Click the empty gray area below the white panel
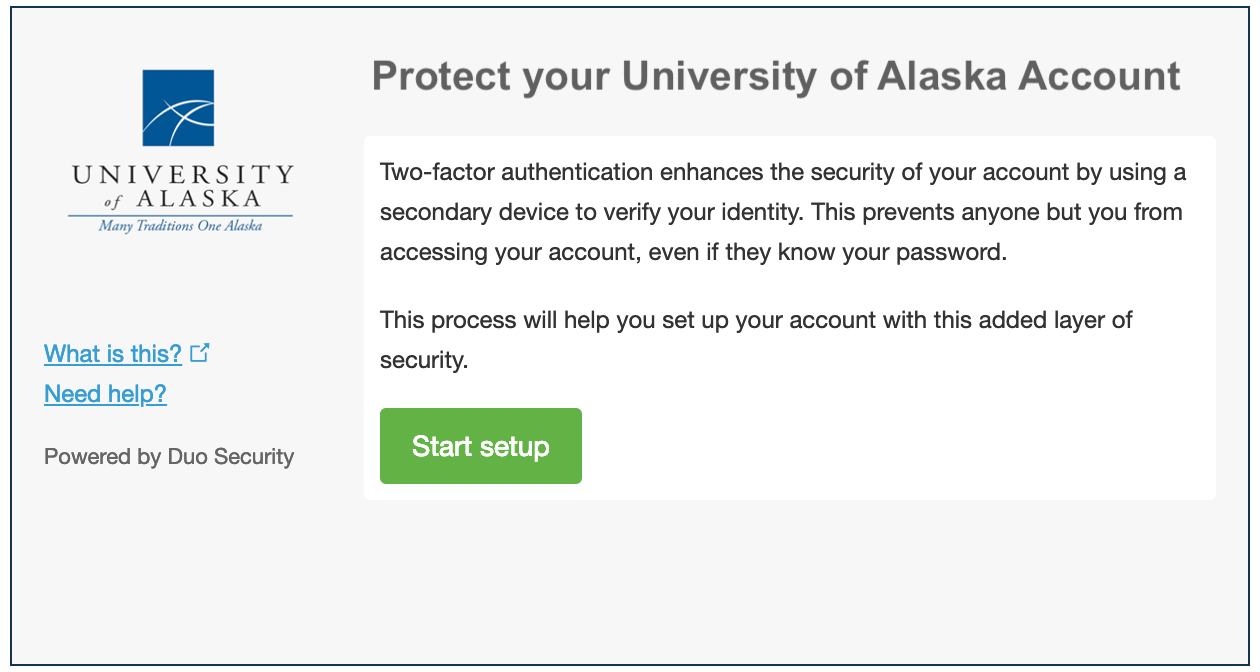The height and width of the screenshot is (672, 1260). coord(790,580)
